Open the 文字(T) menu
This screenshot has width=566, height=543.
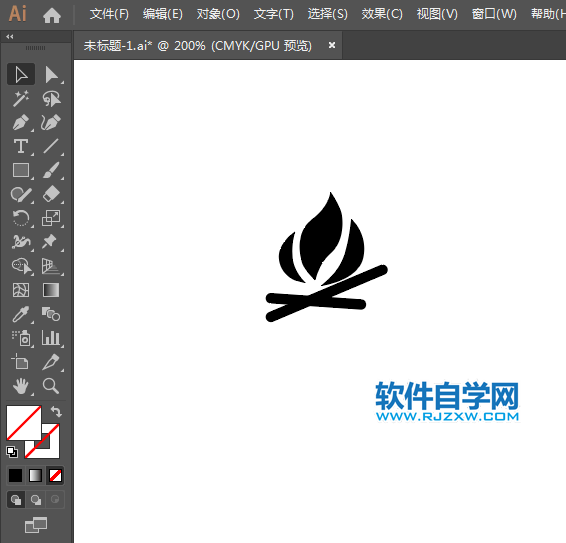coord(274,14)
